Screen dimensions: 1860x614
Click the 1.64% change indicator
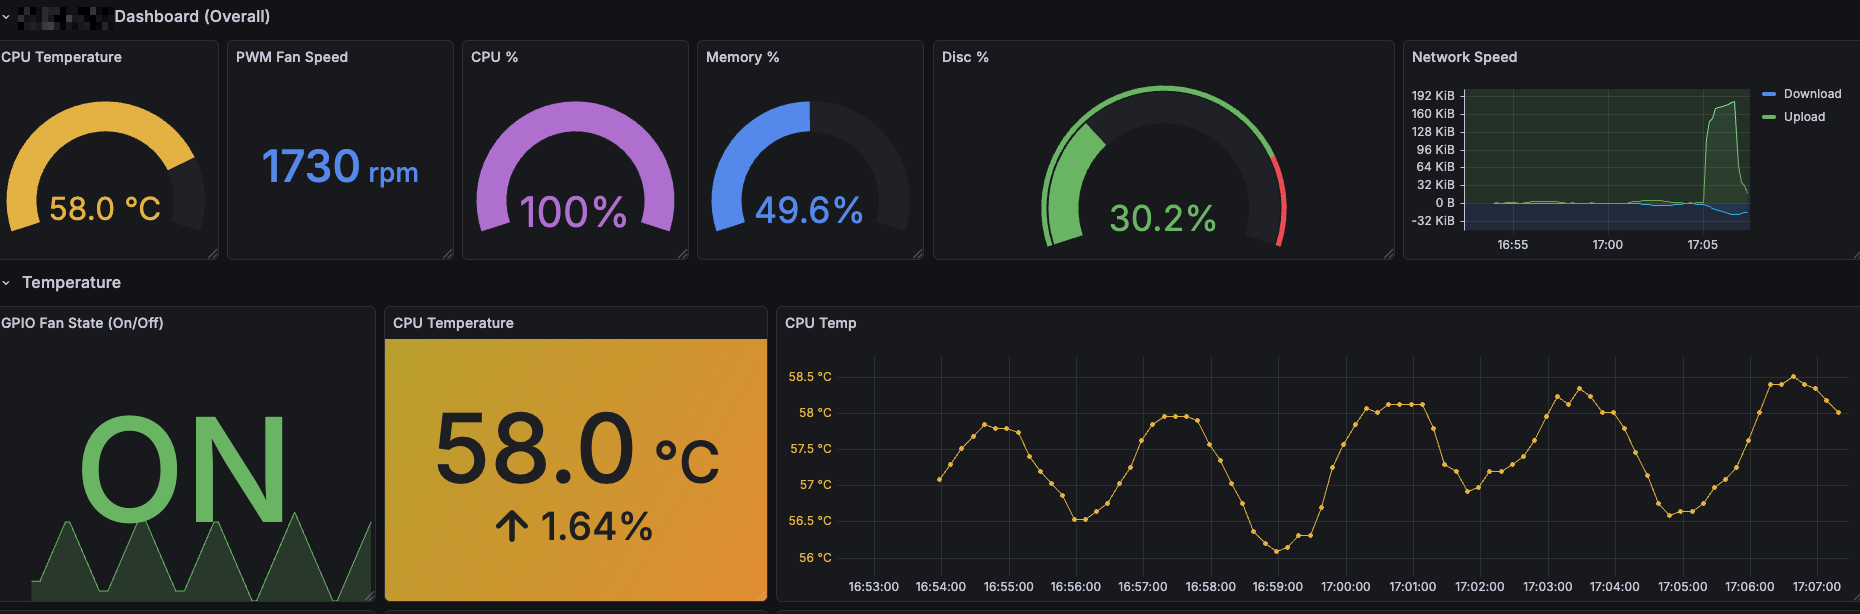575,526
